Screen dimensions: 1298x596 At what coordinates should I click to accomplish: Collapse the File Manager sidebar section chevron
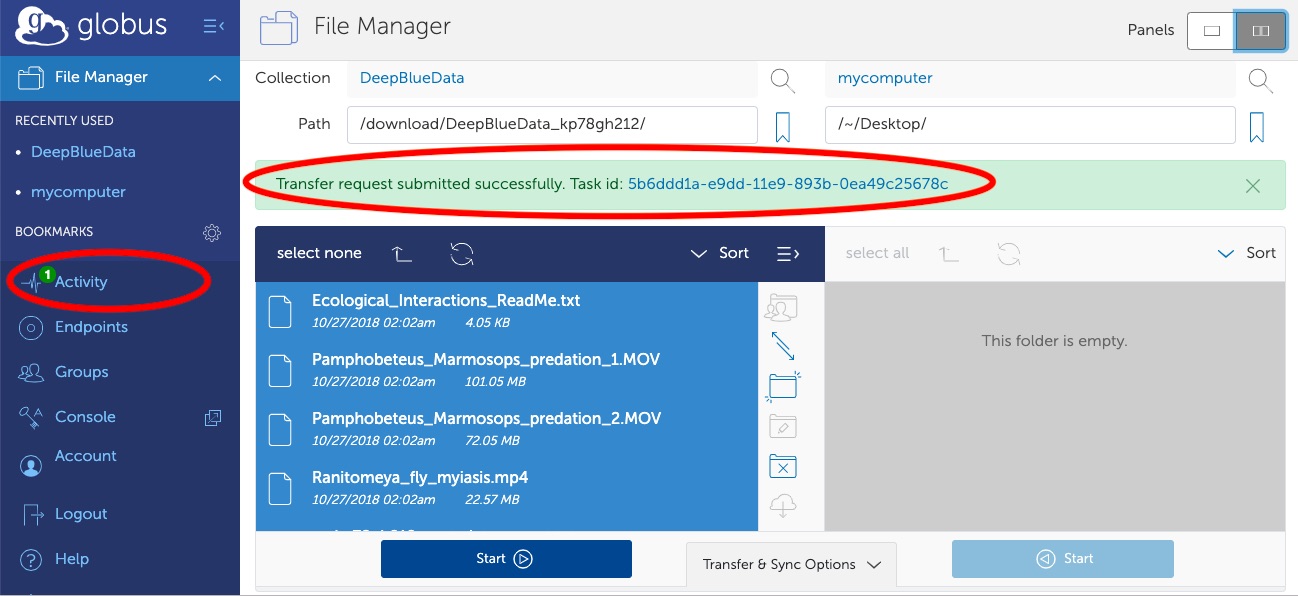coord(215,78)
